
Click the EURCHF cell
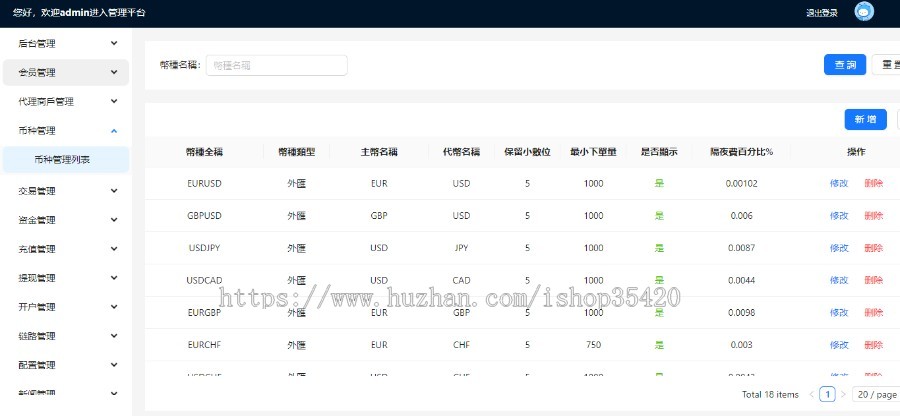(204, 345)
